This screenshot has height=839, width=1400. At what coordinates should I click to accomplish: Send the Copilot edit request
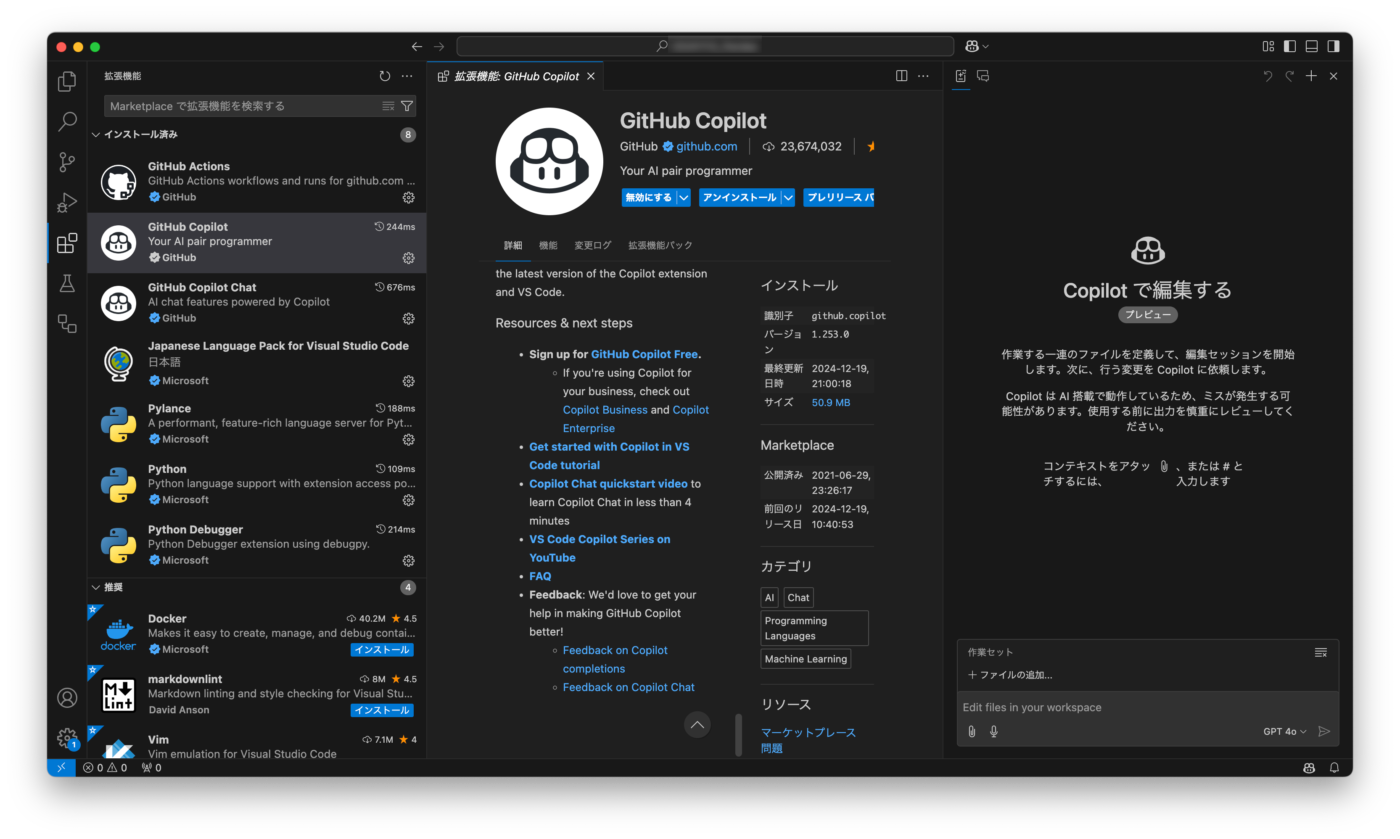(1324, 732)
